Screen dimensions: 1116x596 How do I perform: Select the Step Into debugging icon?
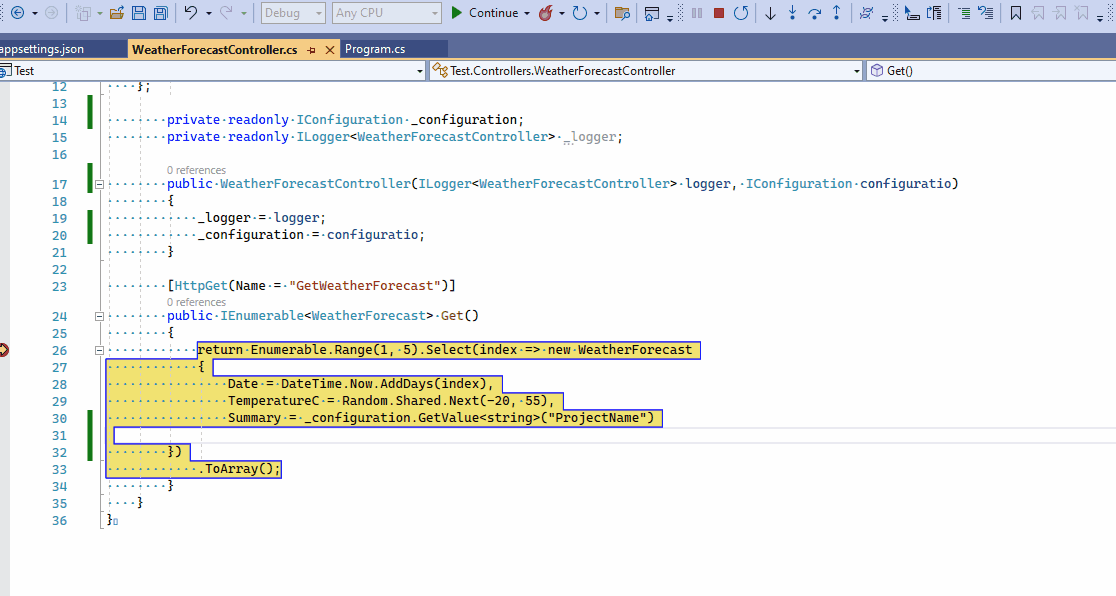click(x=793, y=13)
